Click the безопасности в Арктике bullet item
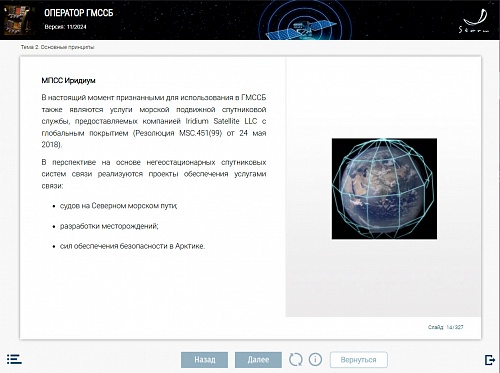The width and height of the screenshot is (500, 373). (132, 246)
